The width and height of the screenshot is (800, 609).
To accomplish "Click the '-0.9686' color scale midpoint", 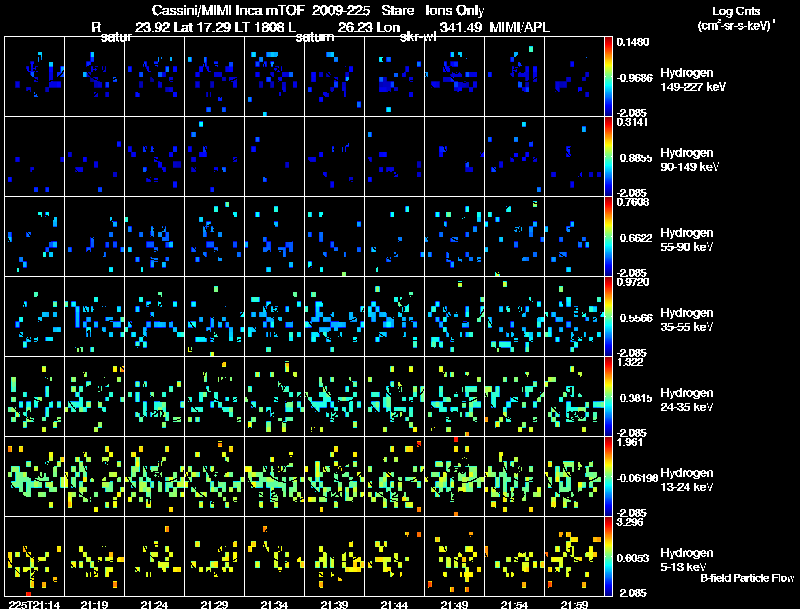I will pyautogui.click(x=635, y=78).
